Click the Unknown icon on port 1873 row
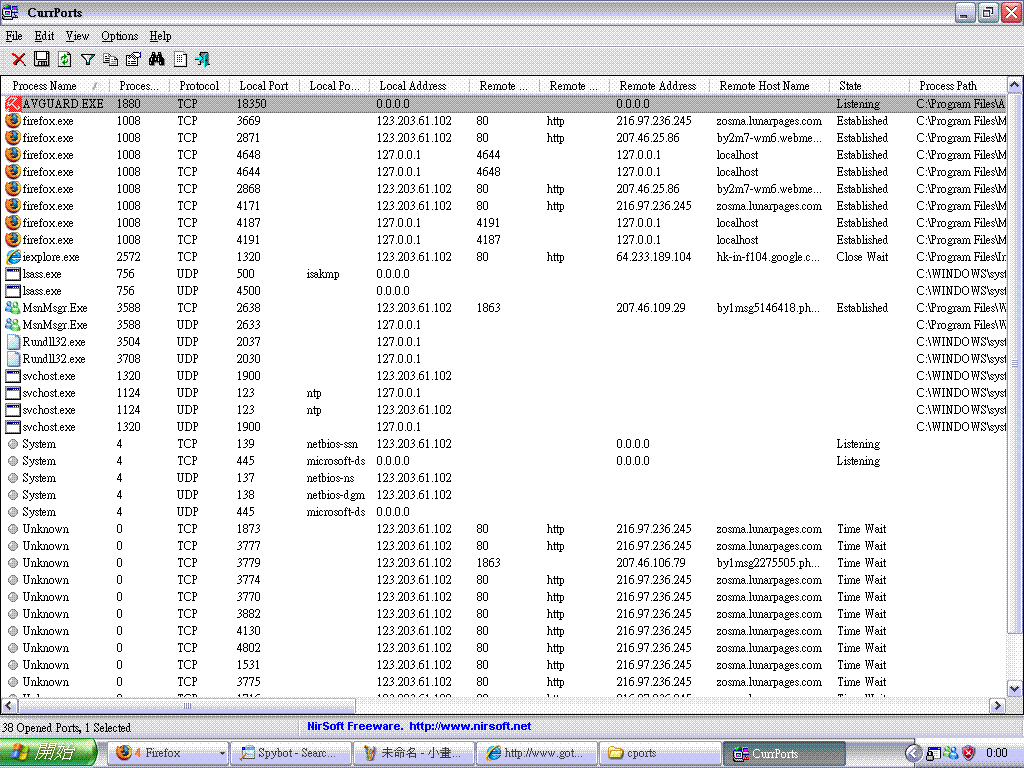The height and width of the screenshot is (768, 1024). [x=12, y=529]
